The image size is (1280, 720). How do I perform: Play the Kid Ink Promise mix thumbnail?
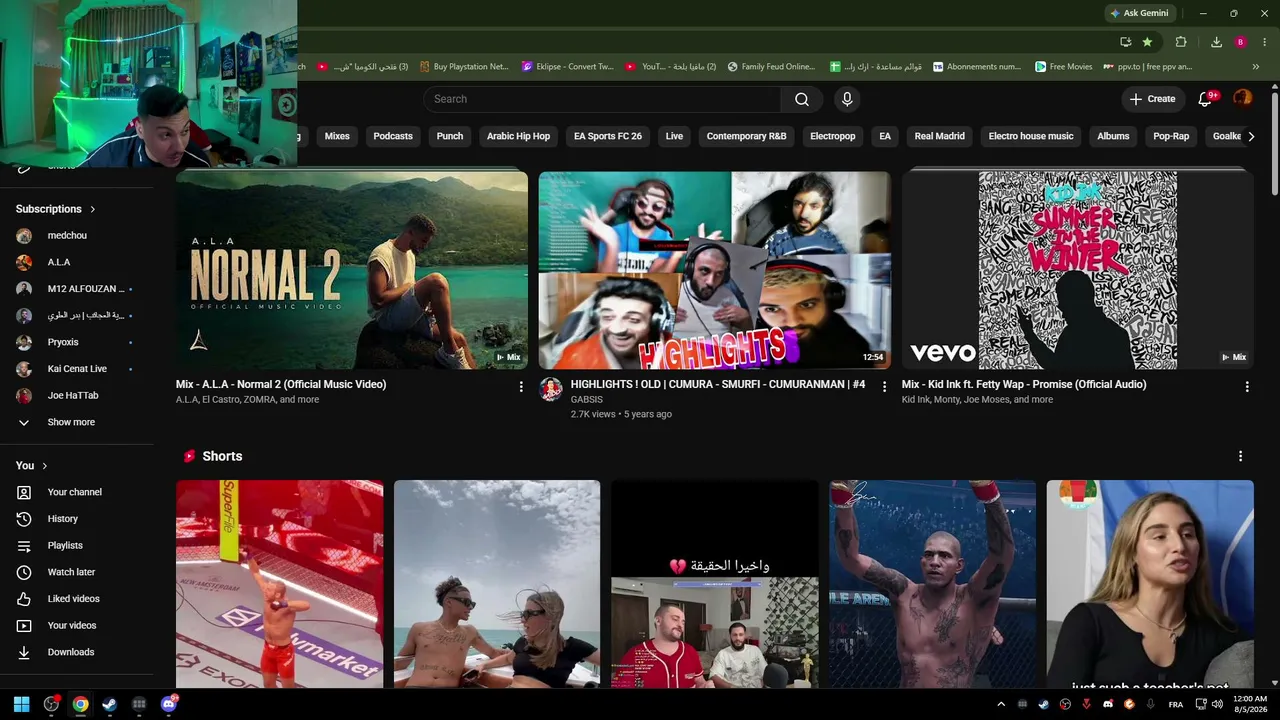coord(1078,270)
